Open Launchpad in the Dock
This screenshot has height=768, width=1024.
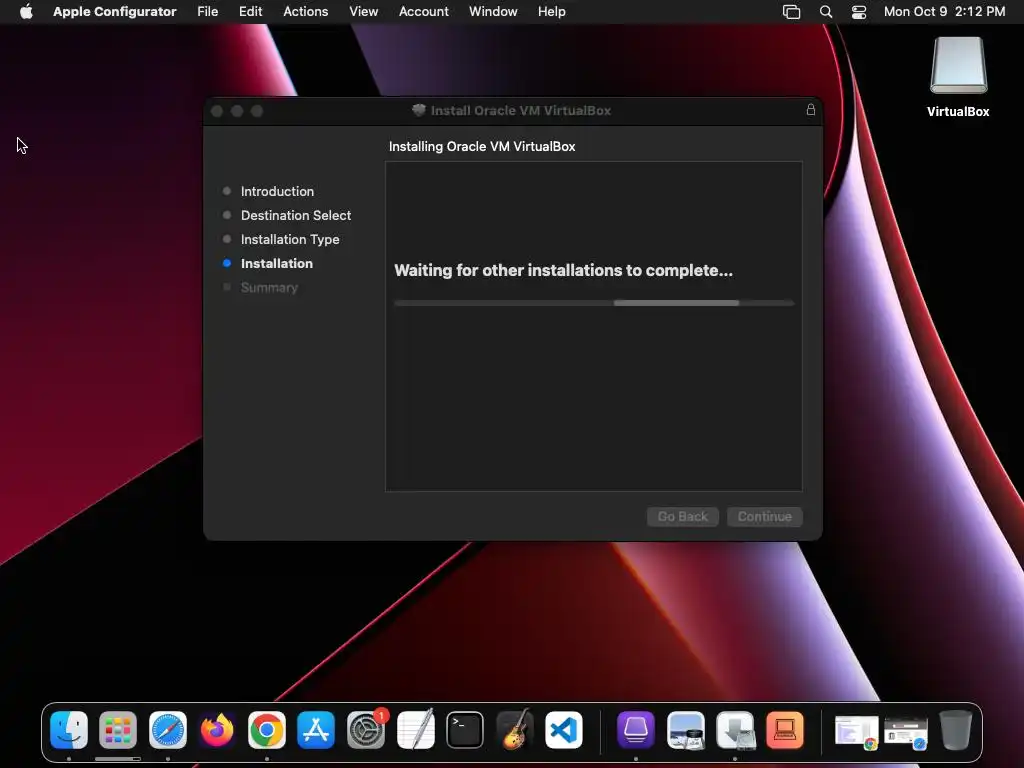(118, 729)
